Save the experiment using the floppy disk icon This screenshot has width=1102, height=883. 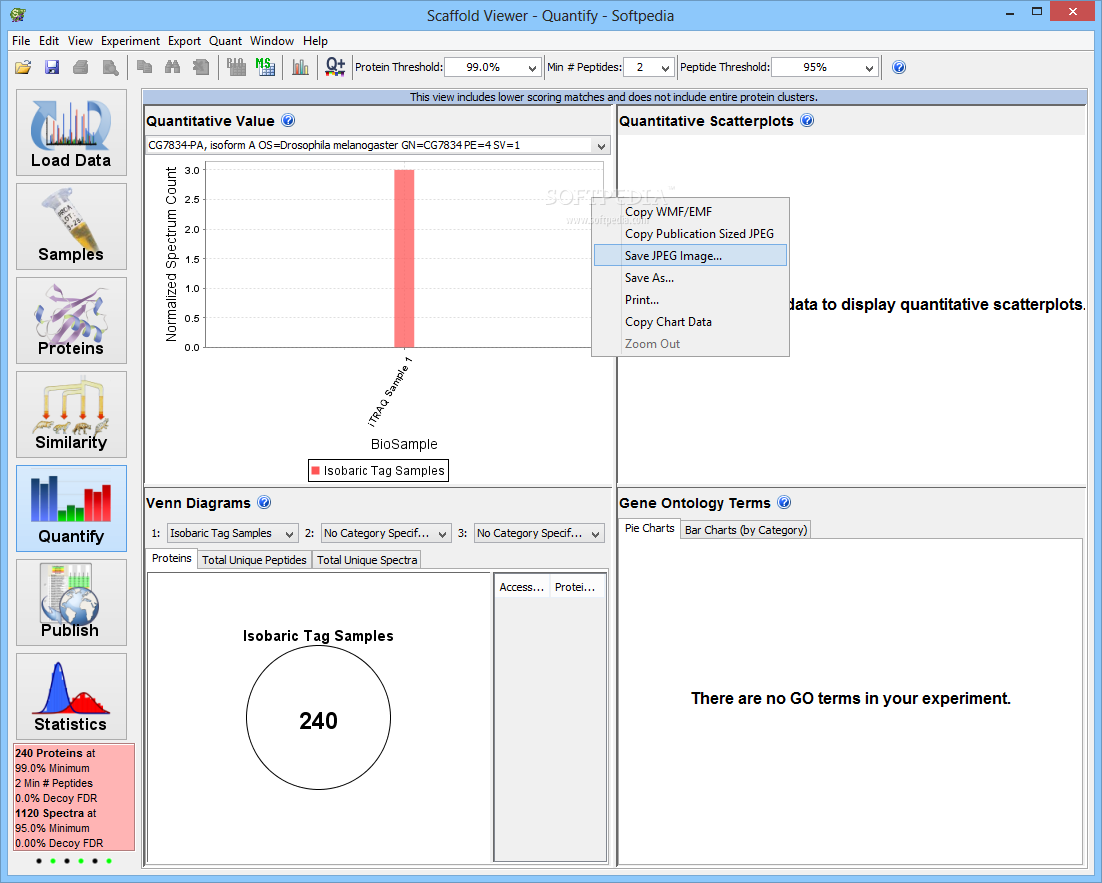(52, 67)
